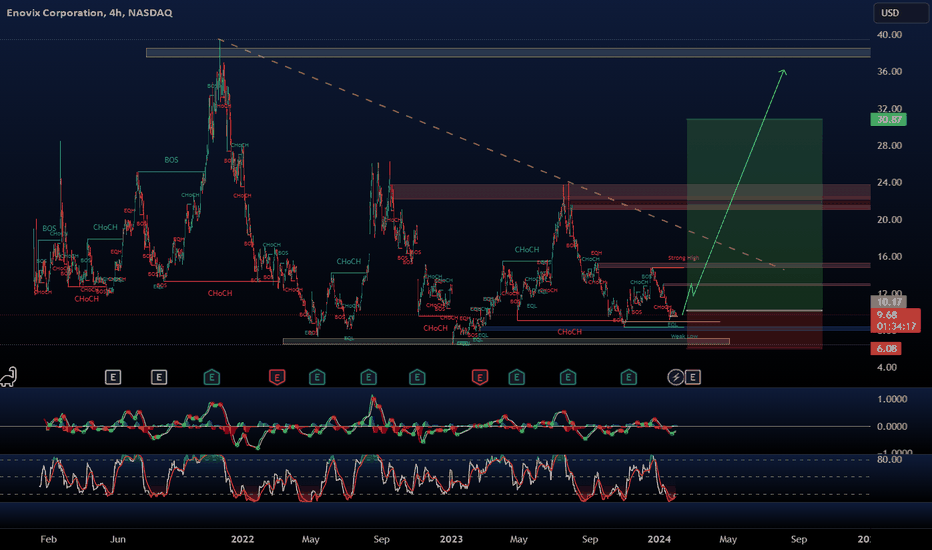Open the lightning bolt event marker
The width and height of the screenshot is (932, 550).
pos(675,377)
